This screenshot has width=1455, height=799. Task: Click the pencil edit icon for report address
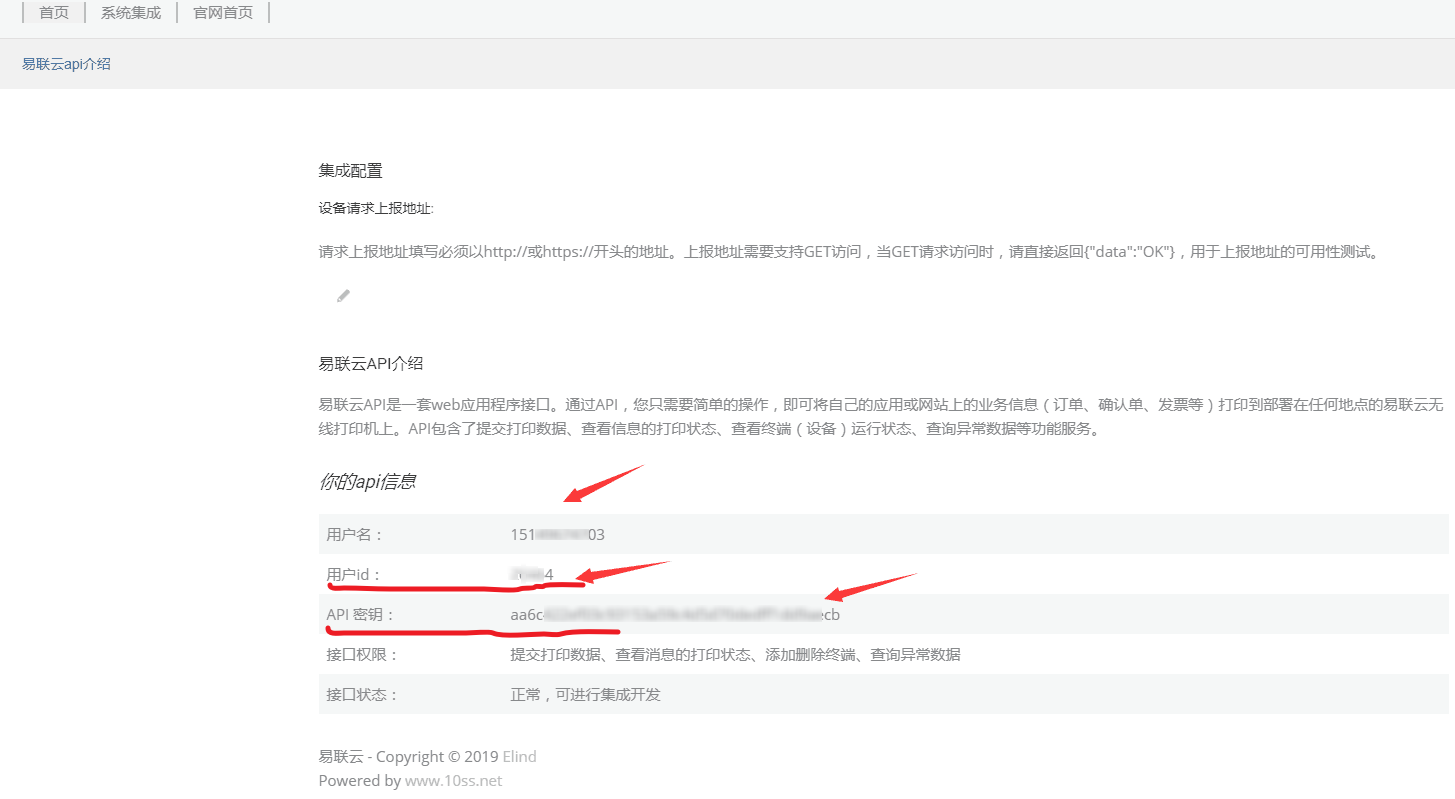pos(343,296)
